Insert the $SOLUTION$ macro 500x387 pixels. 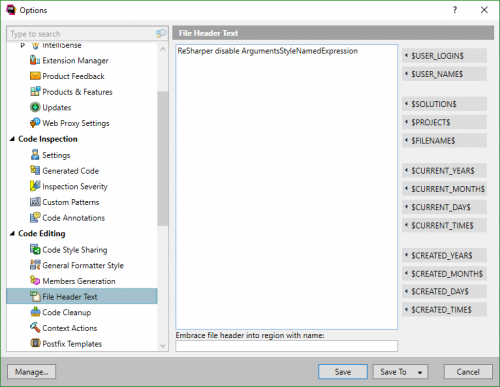click(444, 104)
